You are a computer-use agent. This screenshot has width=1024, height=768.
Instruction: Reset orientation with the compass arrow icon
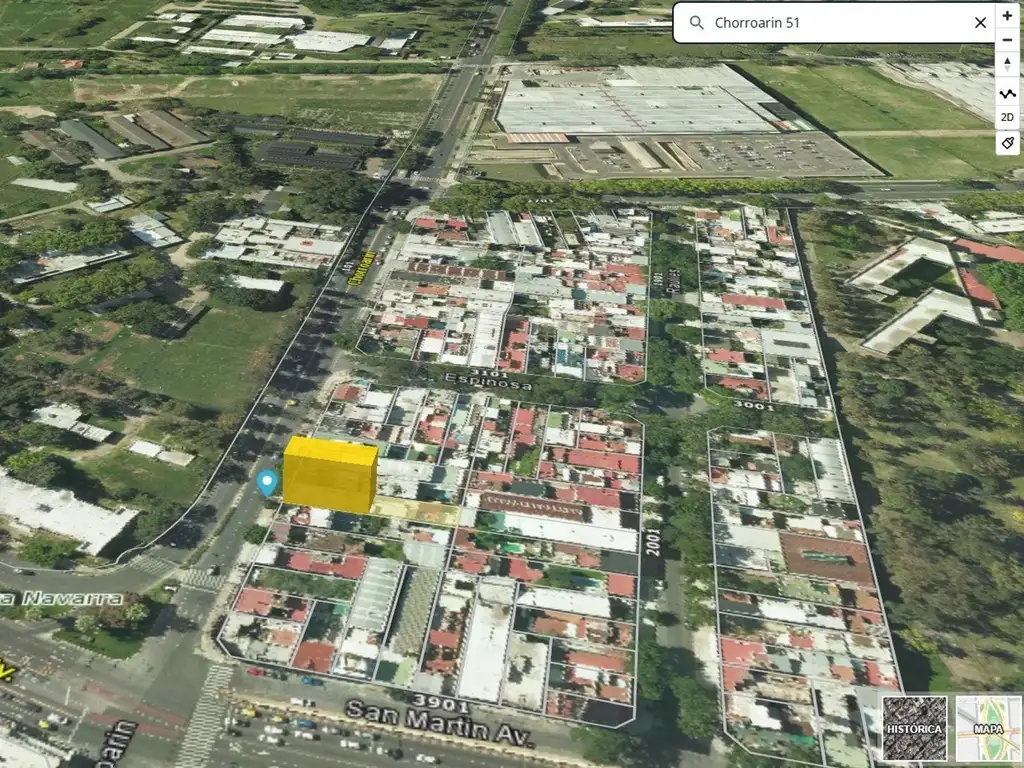click(x=1007, y=66)
